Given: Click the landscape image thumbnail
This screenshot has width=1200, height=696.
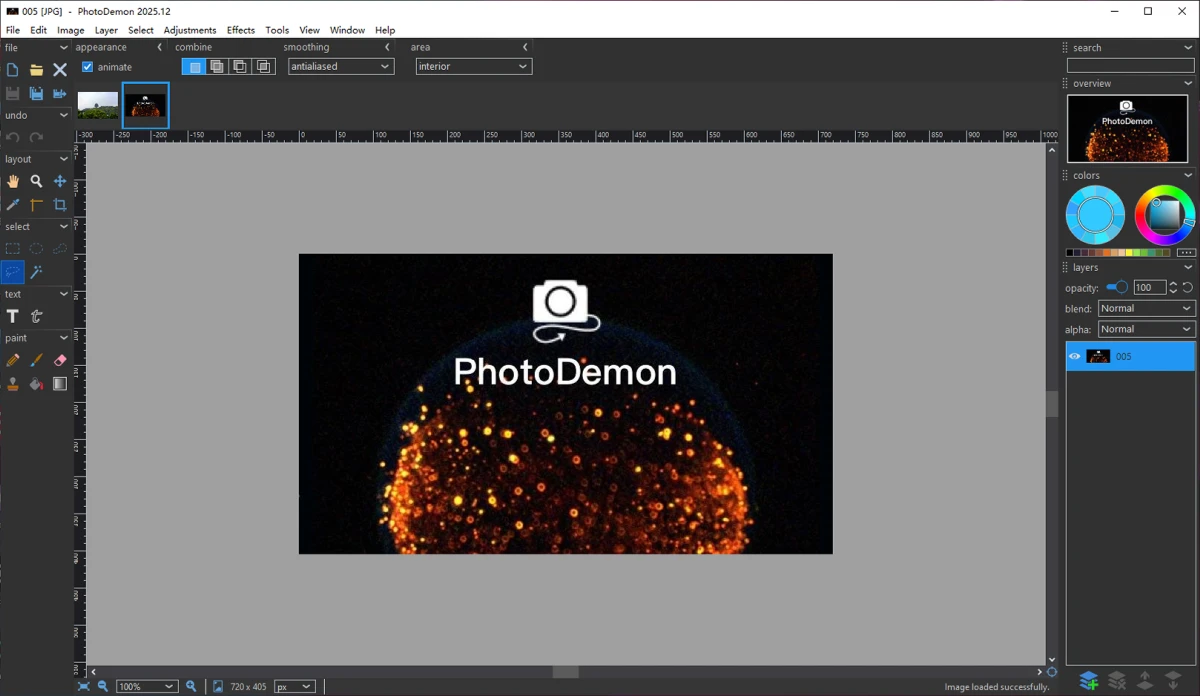Looking at the screenshot, I should 98,105.
